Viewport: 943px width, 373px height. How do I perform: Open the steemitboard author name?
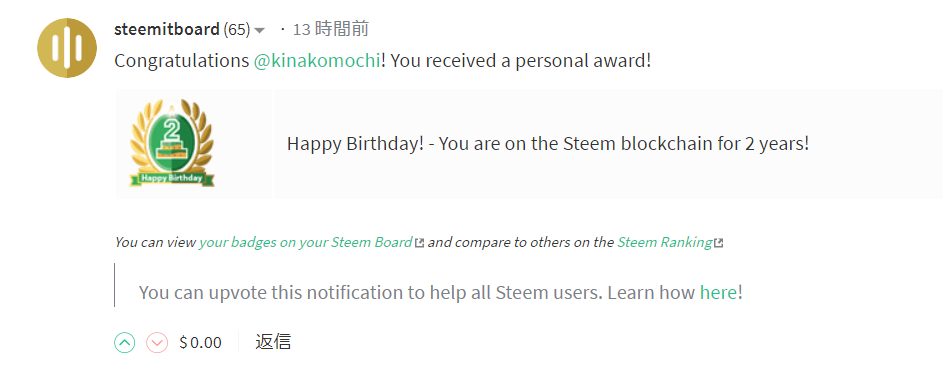point(167,29)
